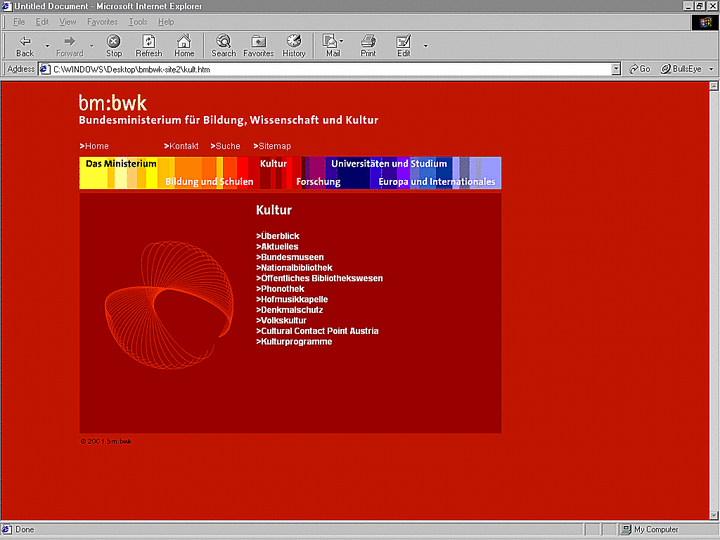Screen dimensions: 720x540
Task: Open the >Volkskultur link
Action: pyautogui.click(x=281, y=321)
